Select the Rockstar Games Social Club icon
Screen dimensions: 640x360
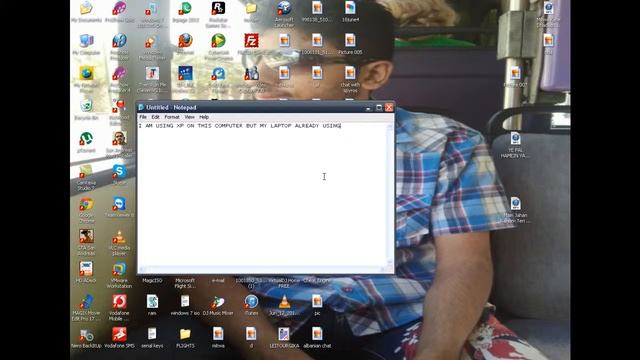[218, 14]
